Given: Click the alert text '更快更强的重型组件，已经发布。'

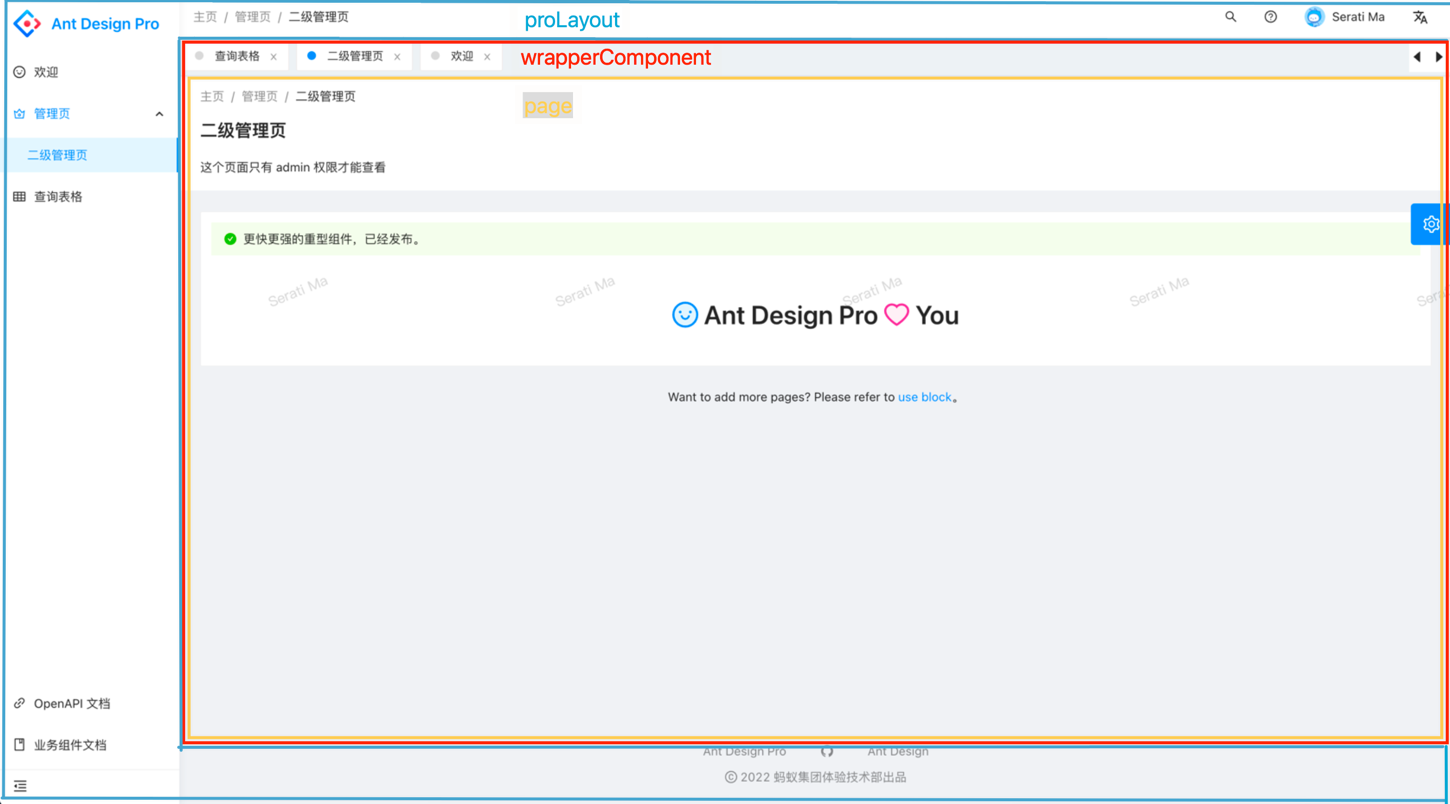Looking at the screenshot, I should pyautogui.click(x=332, y=239).
